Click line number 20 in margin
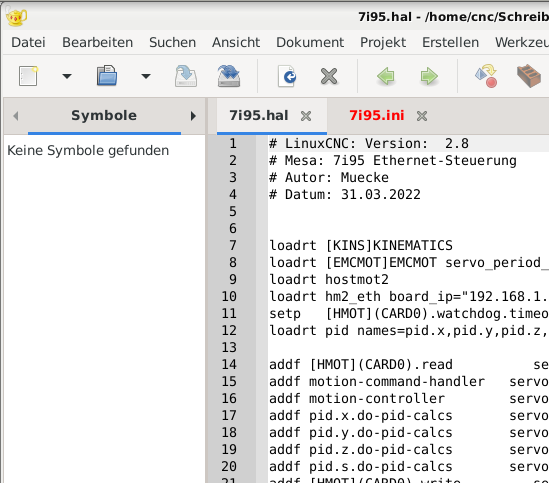The image size is (549, 483). click(x=229, y=467)
